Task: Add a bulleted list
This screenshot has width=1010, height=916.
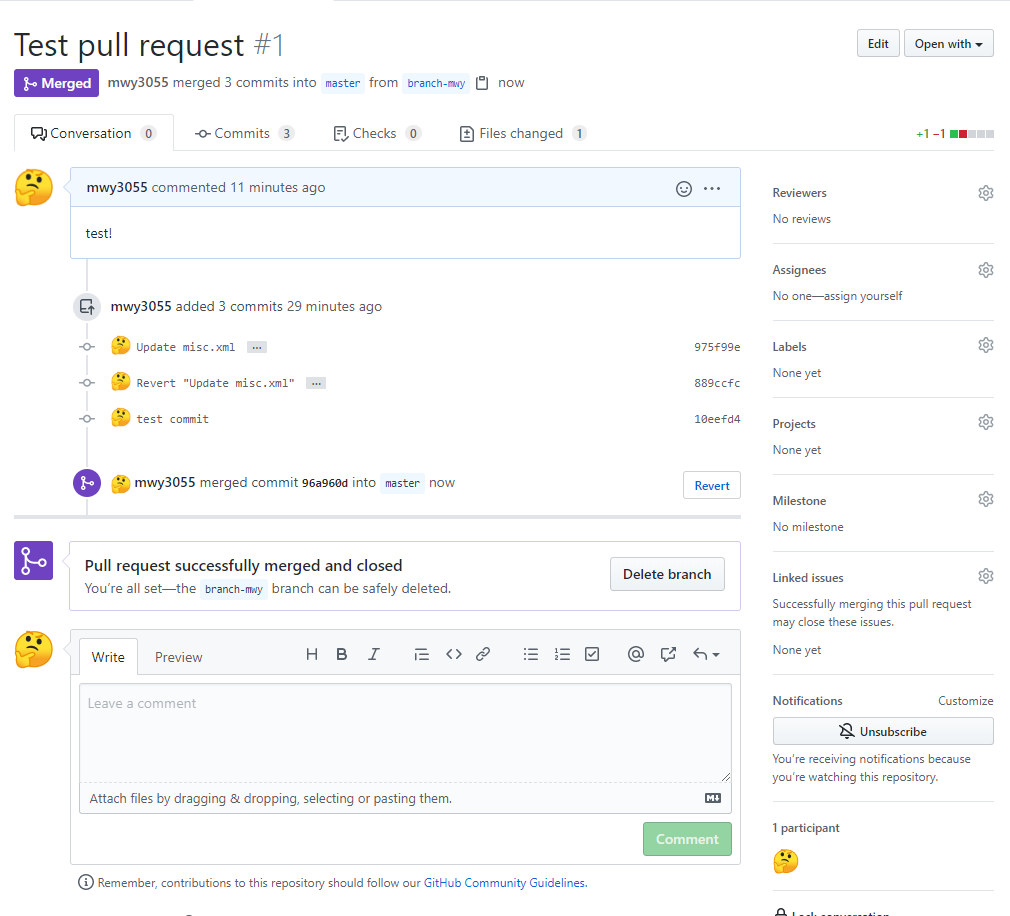Action: [x=531, y=654]
